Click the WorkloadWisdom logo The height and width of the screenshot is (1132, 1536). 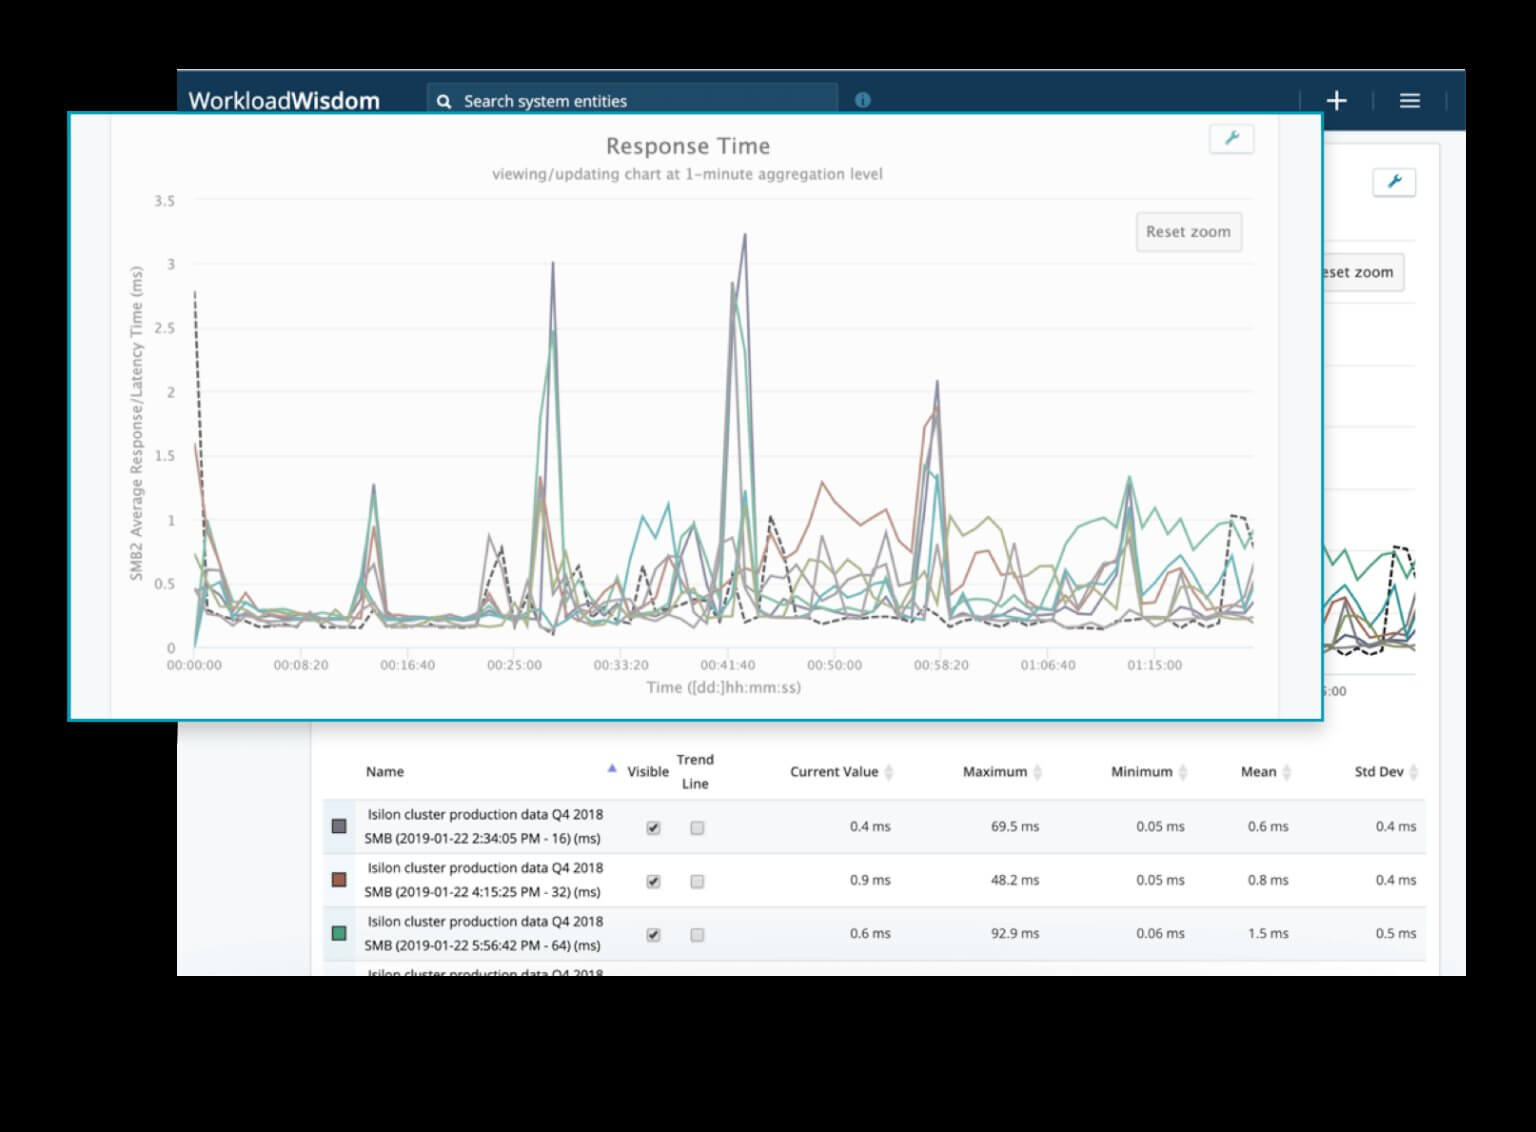(284, 100)
